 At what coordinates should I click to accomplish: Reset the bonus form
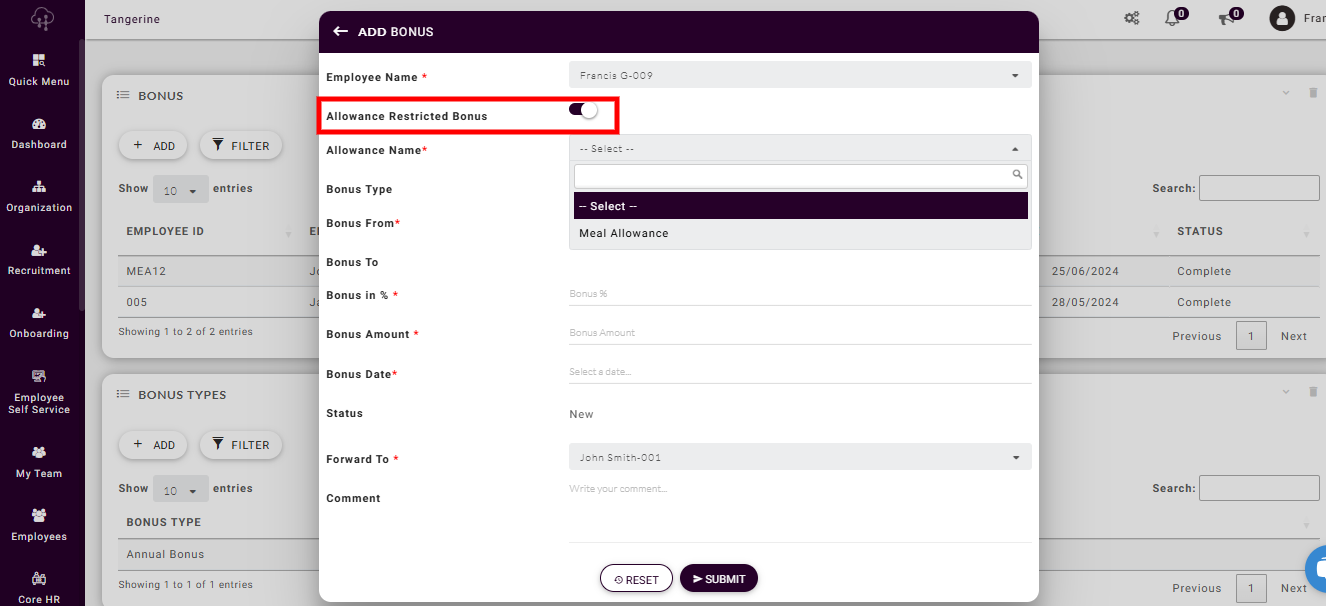636,579
